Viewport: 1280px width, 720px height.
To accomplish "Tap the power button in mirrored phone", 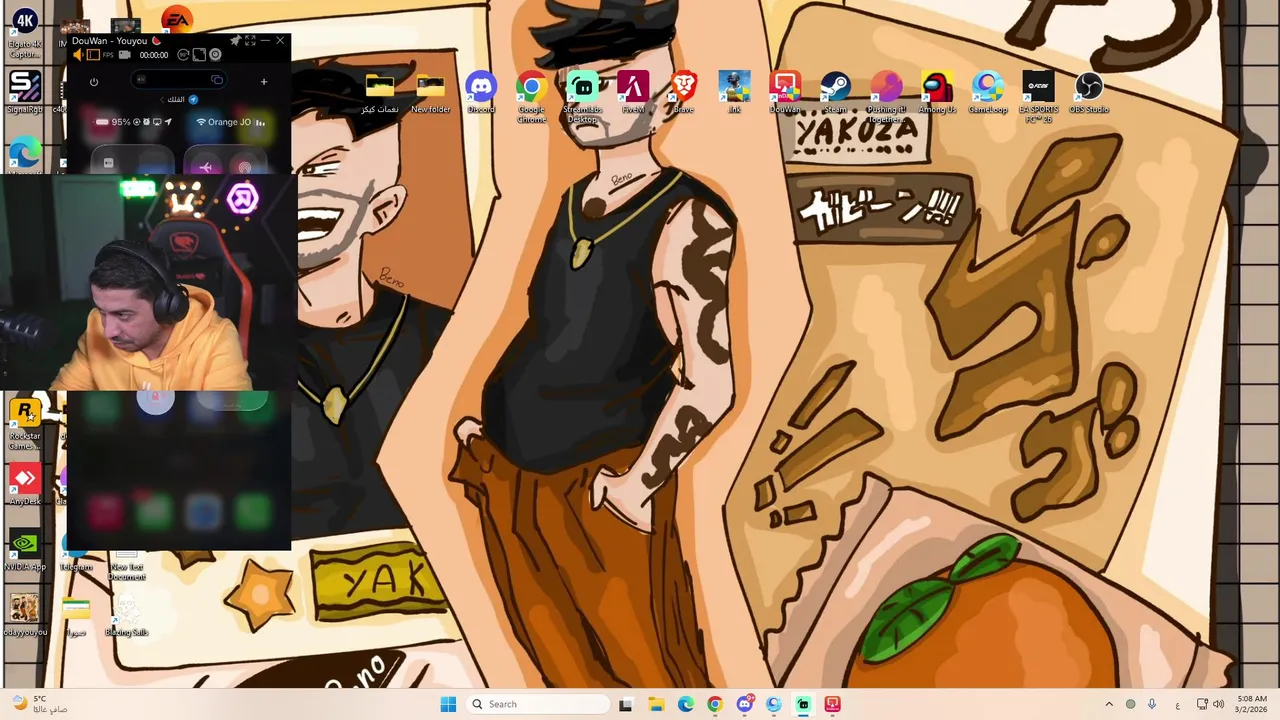I will [94, 82].
